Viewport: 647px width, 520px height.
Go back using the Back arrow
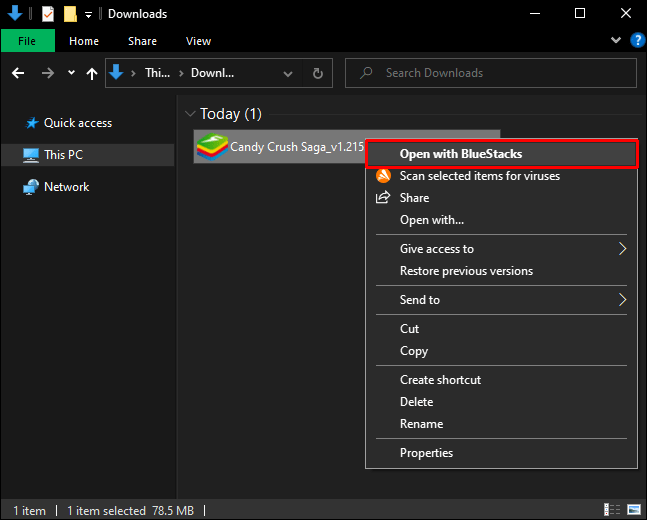(x=18, y=73)
